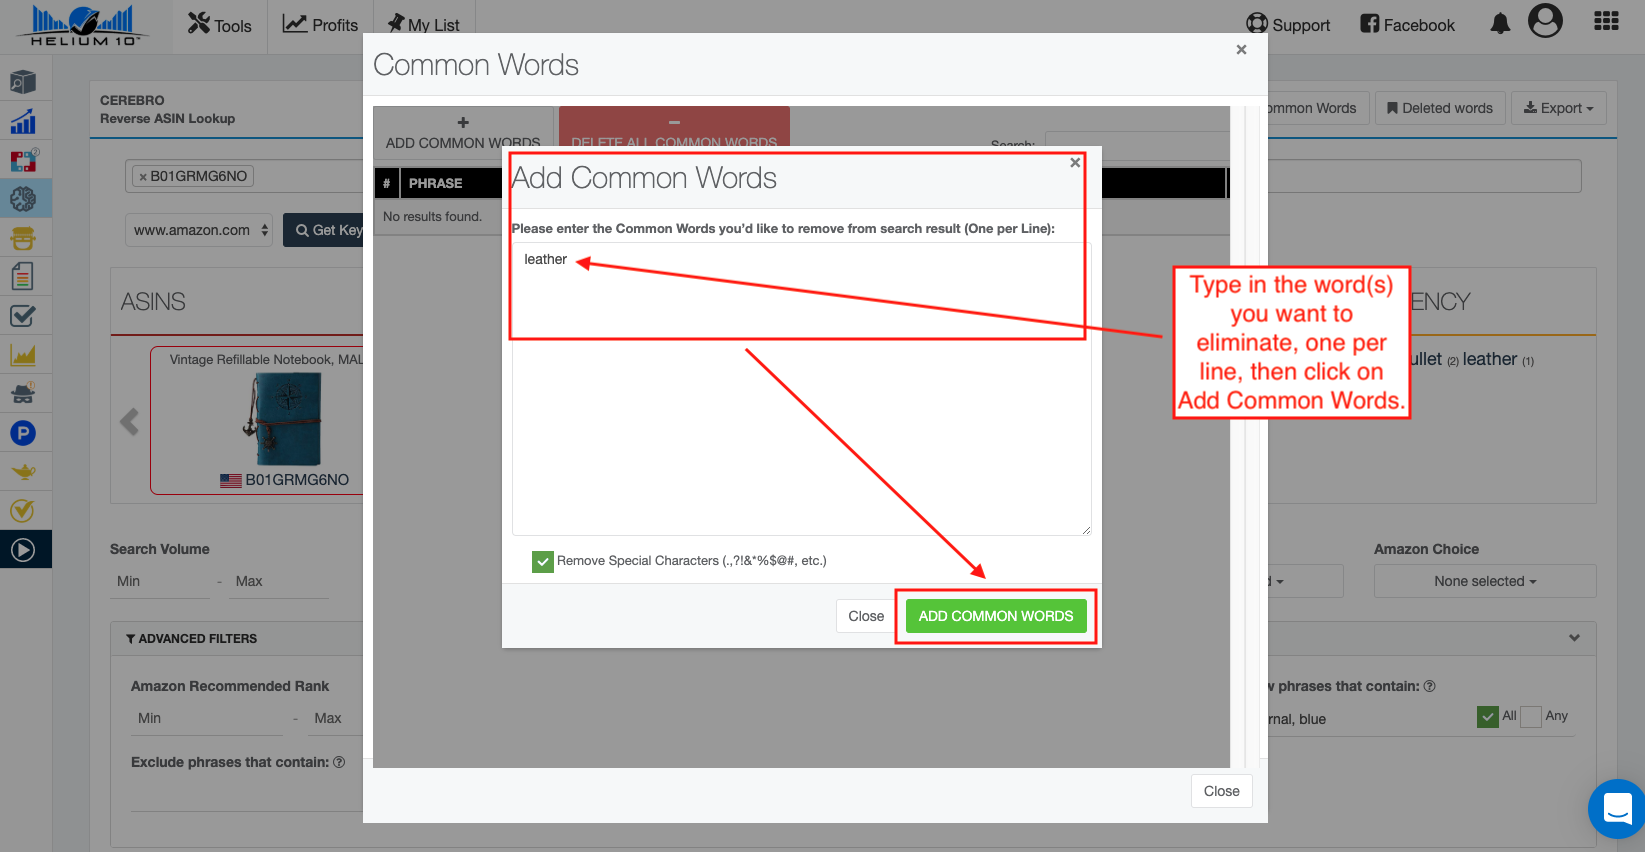Open the Export dropdown
This screenshot has width=1645, height=852.
click(1558, 108)
